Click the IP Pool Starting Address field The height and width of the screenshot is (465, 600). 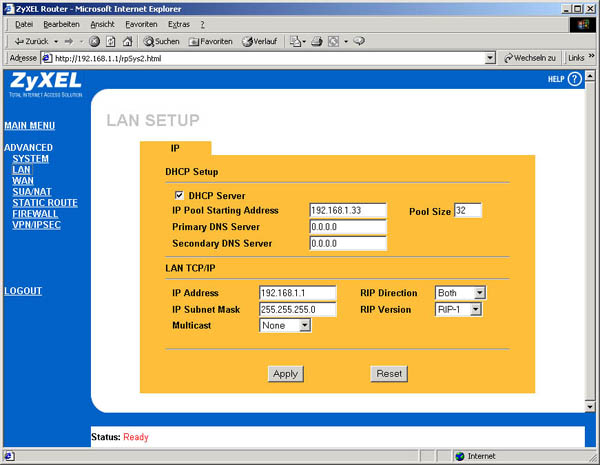point(347,211)
